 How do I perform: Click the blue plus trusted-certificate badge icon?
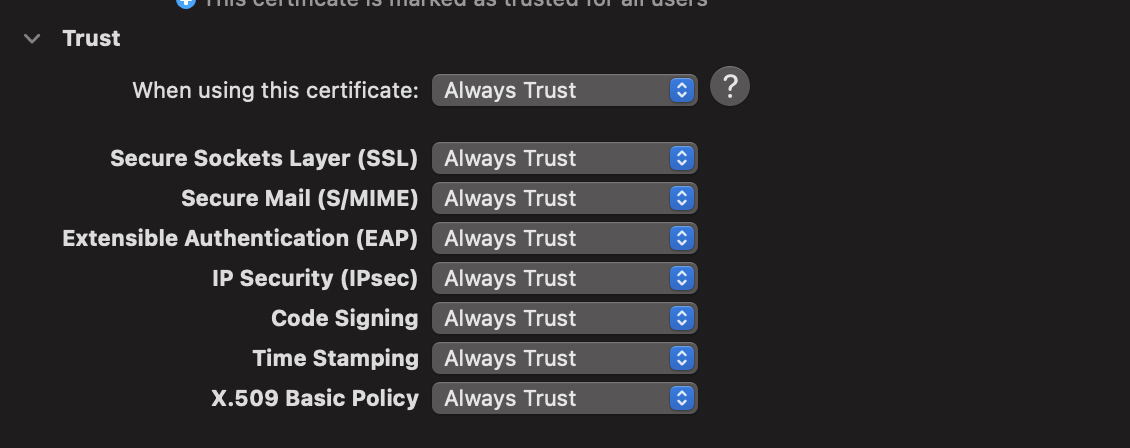(186, 3)
